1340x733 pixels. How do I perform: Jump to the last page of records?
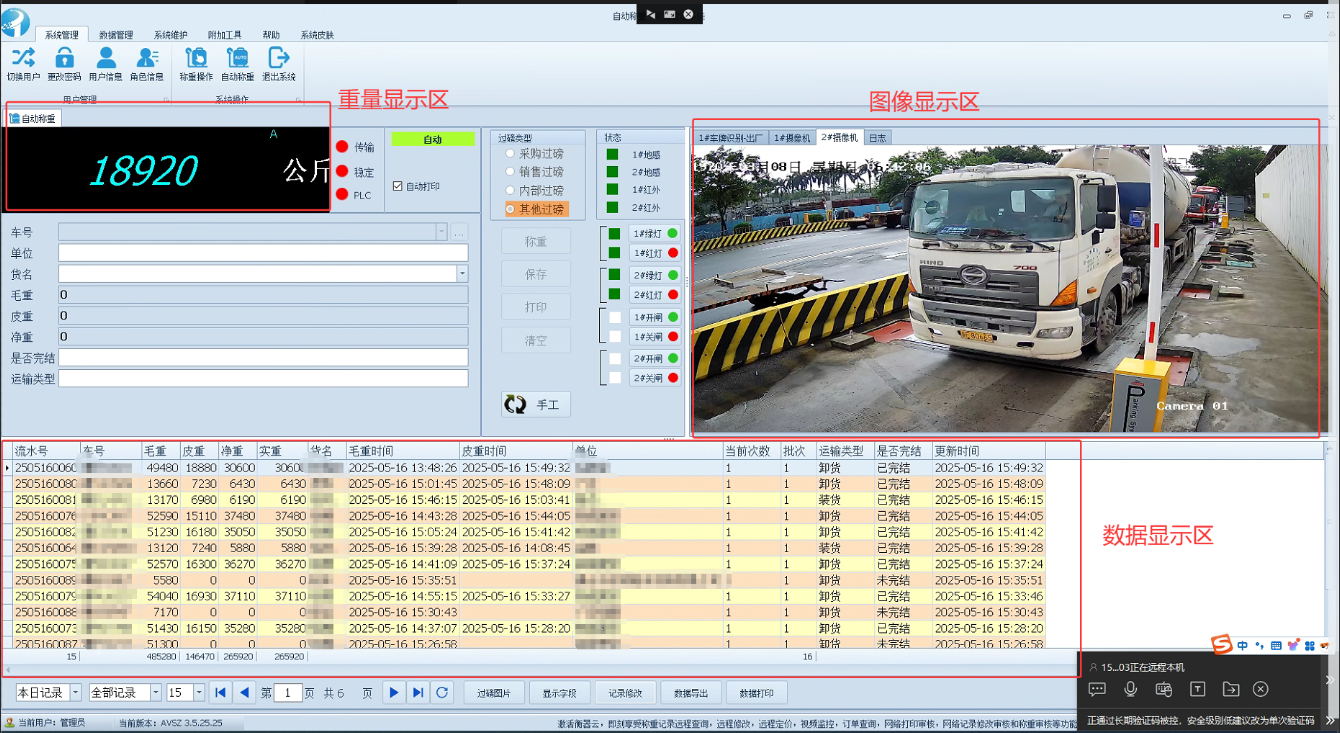pyautogui.click(x=418, y=692)
